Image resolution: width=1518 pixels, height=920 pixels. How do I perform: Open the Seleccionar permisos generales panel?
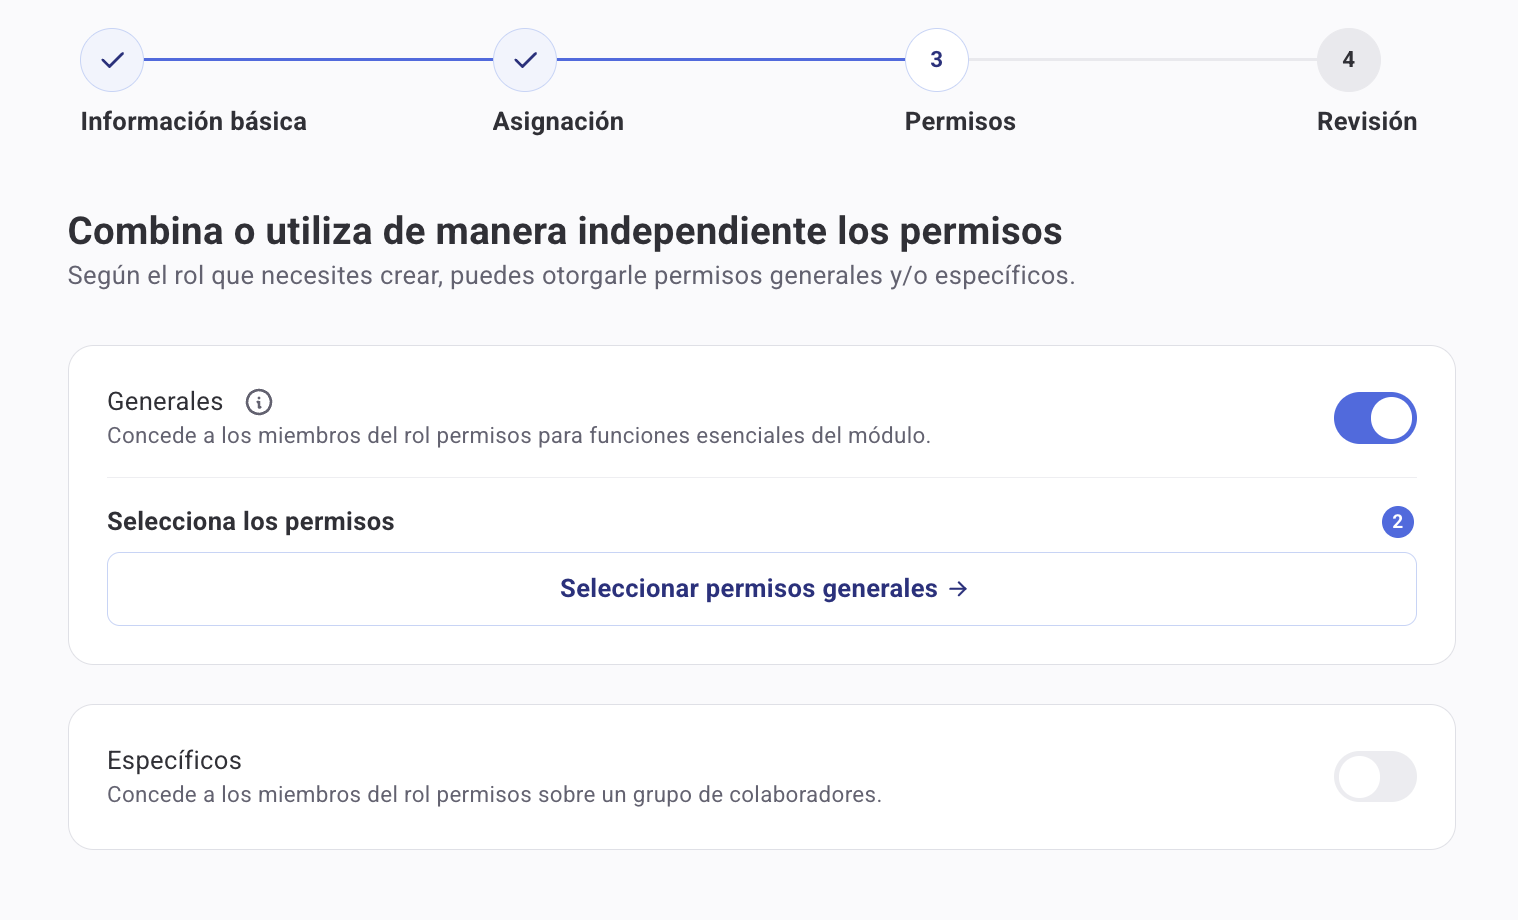click(762, 589)
